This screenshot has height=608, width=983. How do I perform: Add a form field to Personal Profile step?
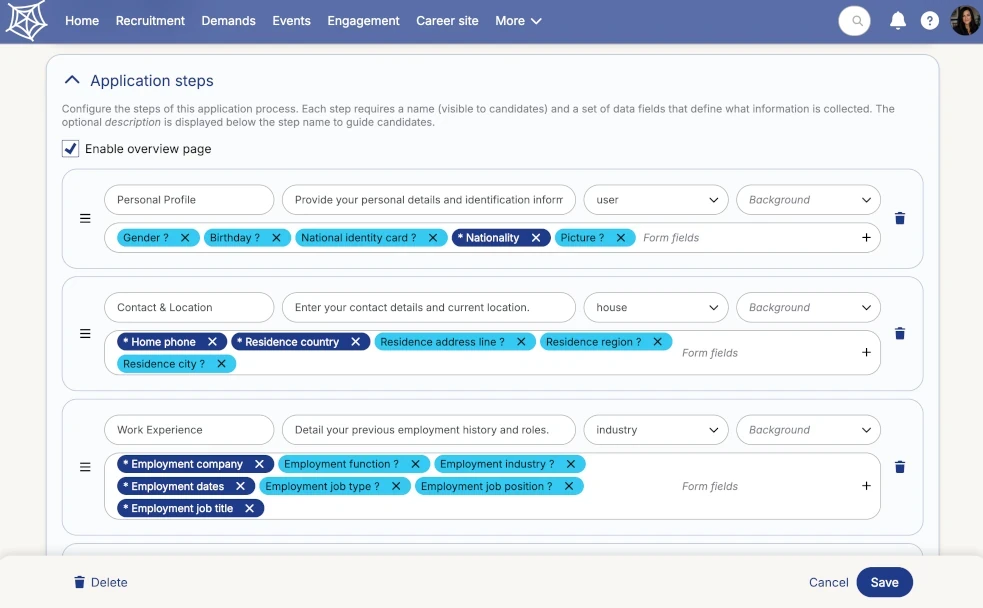click(866, 238)
